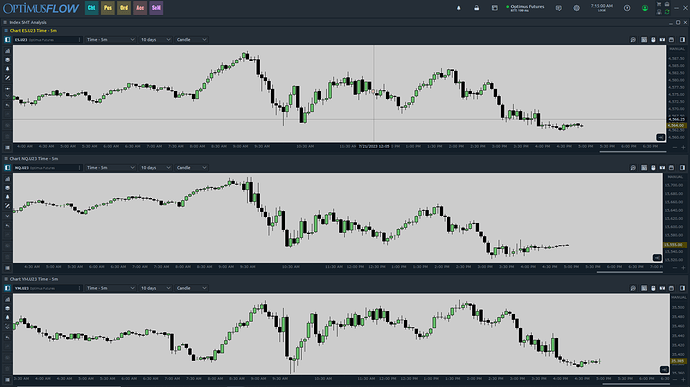Click the ES.U23 symbol input field
This screenshot has width=690, height=387.
point(47,40)
